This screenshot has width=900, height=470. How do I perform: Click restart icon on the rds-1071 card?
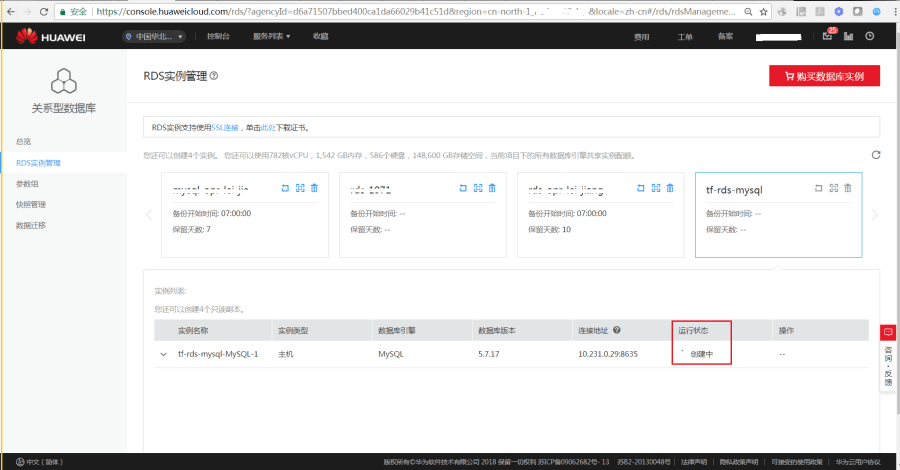pyautogui.click(x=463, y=188)
